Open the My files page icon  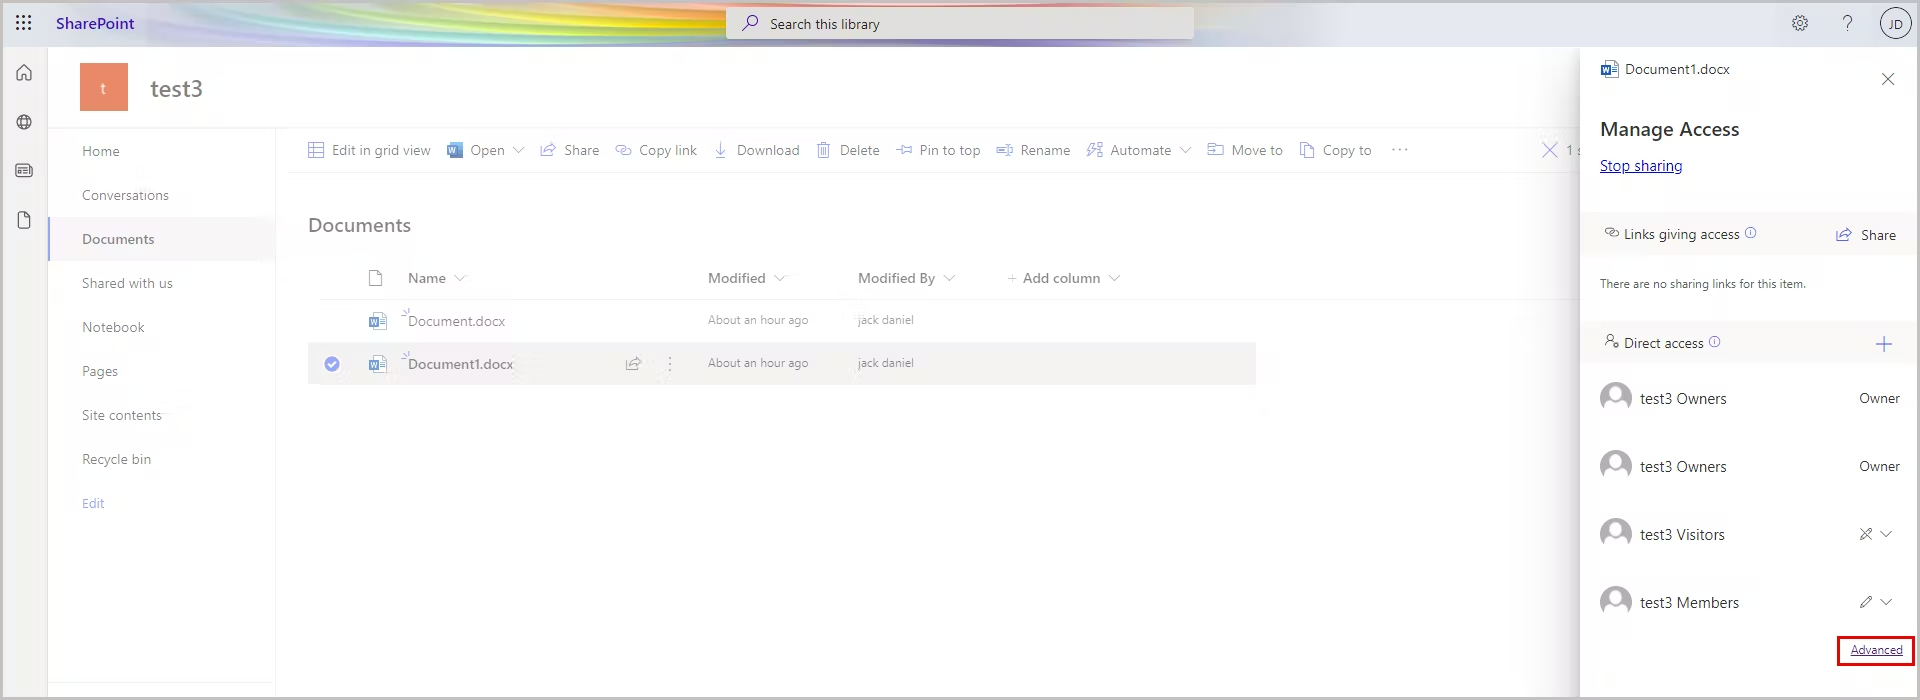24,220
